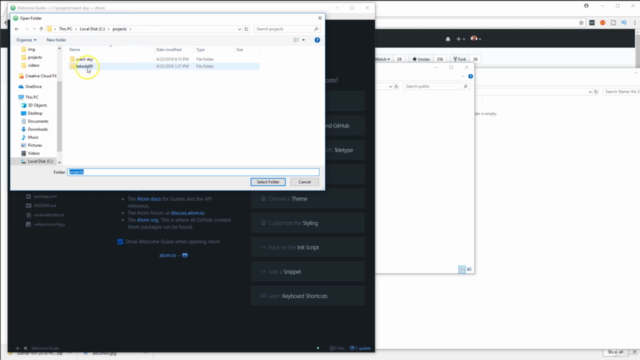The width and height of the screenshot is (640, 360).
Task: Toggle Show Welcome Guide when opening Atom checkbox
Action: pos(120,242)
